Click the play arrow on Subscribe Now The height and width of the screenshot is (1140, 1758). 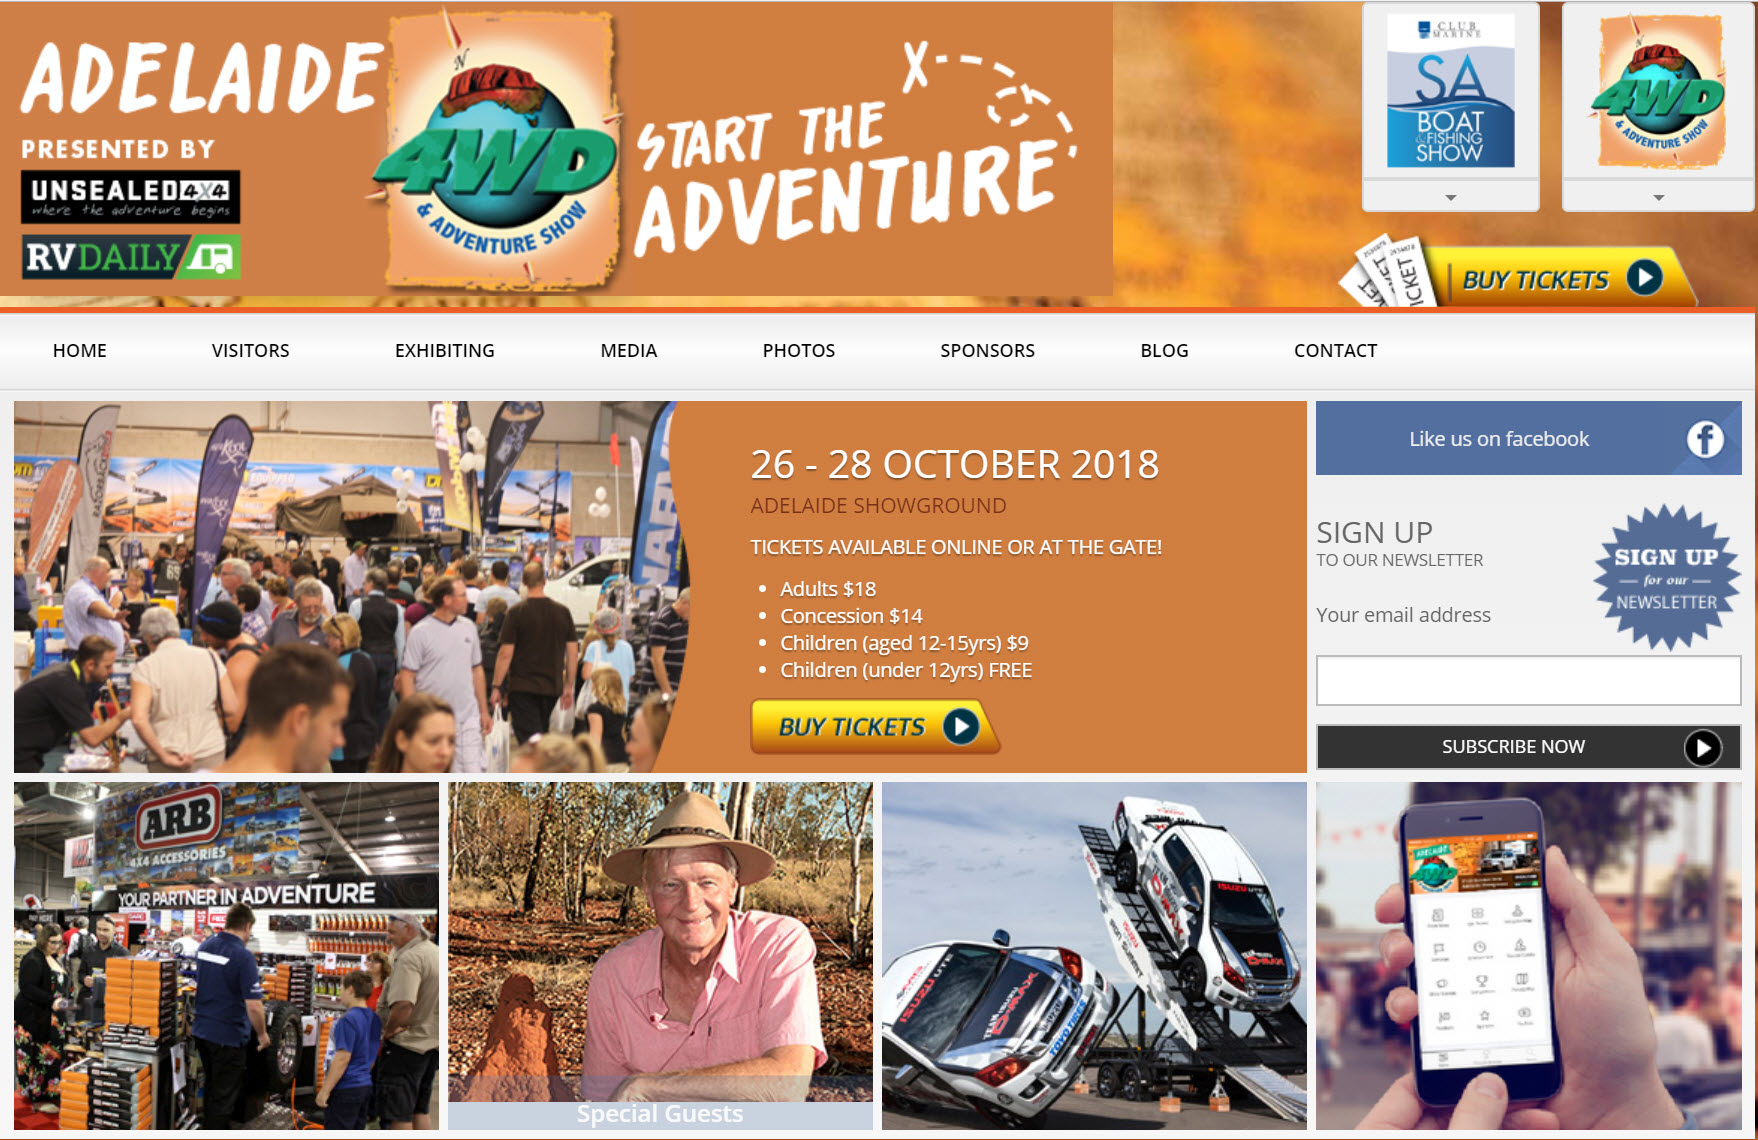1702,747
